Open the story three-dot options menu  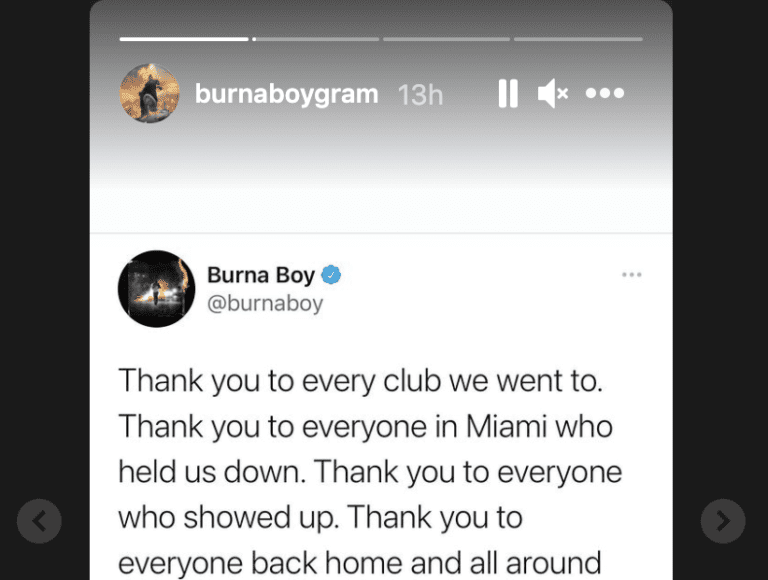coord(605,93)
